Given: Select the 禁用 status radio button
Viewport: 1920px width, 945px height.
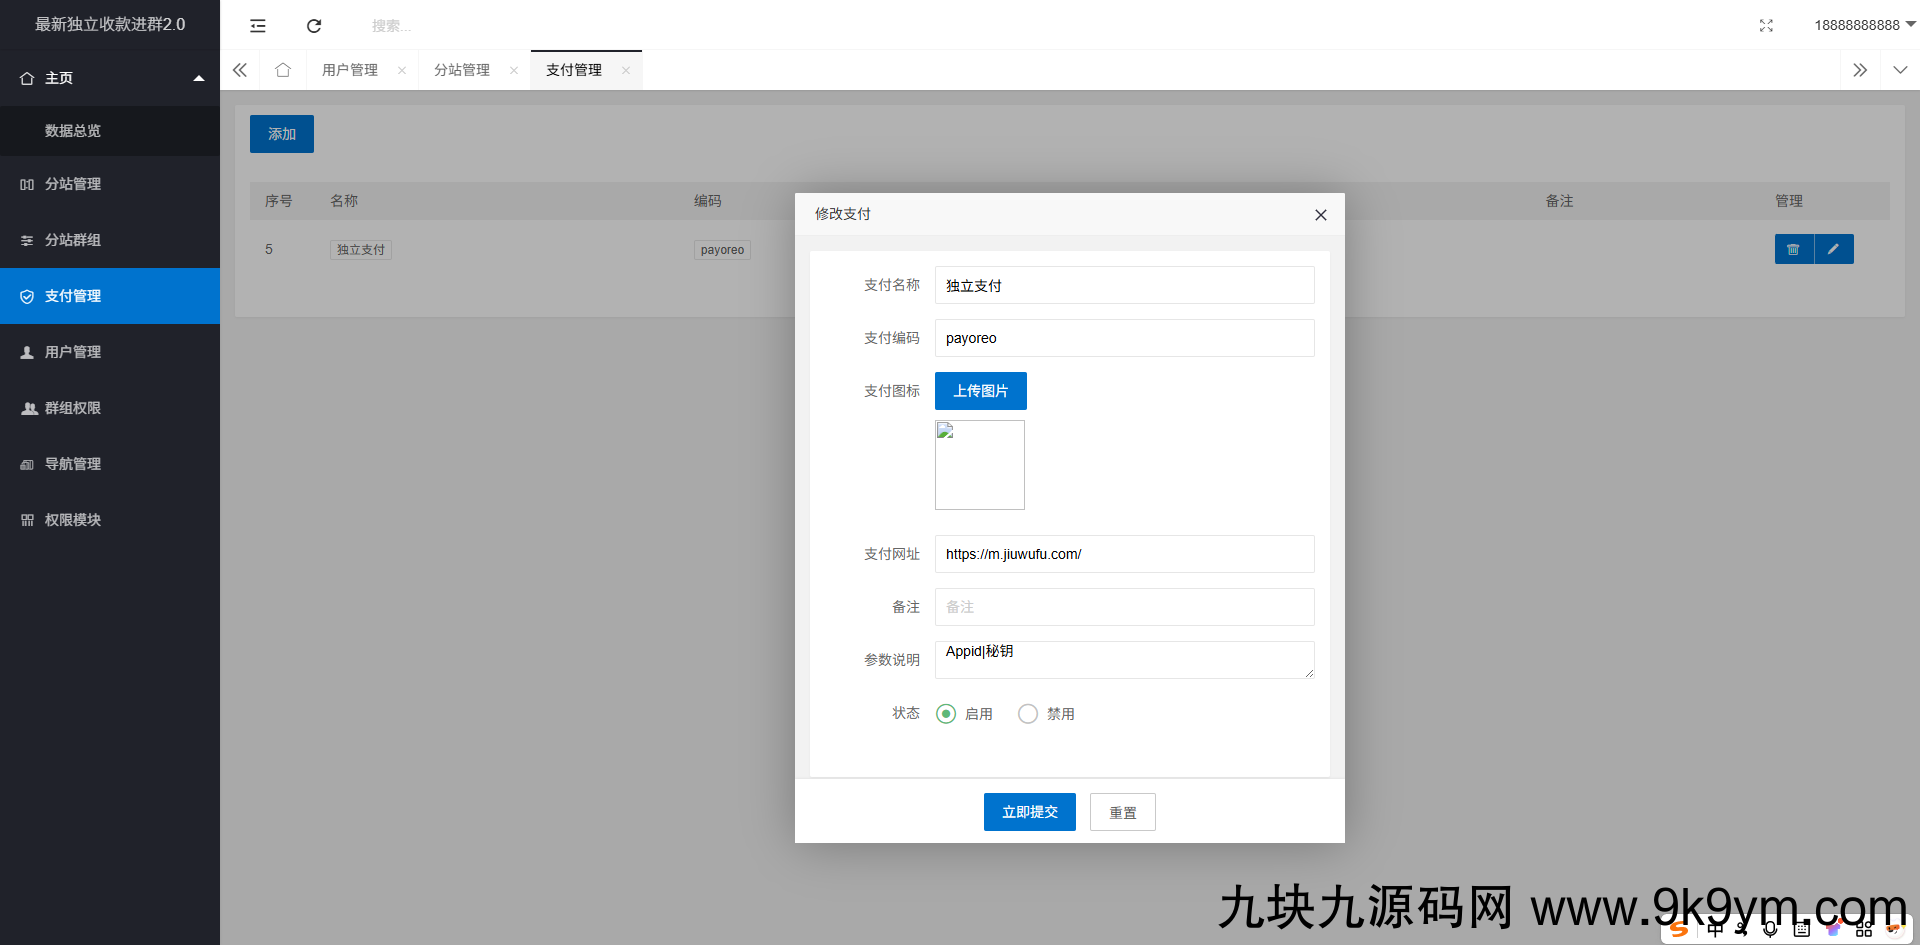Looking at the screenshot, I should (1027, 714).
